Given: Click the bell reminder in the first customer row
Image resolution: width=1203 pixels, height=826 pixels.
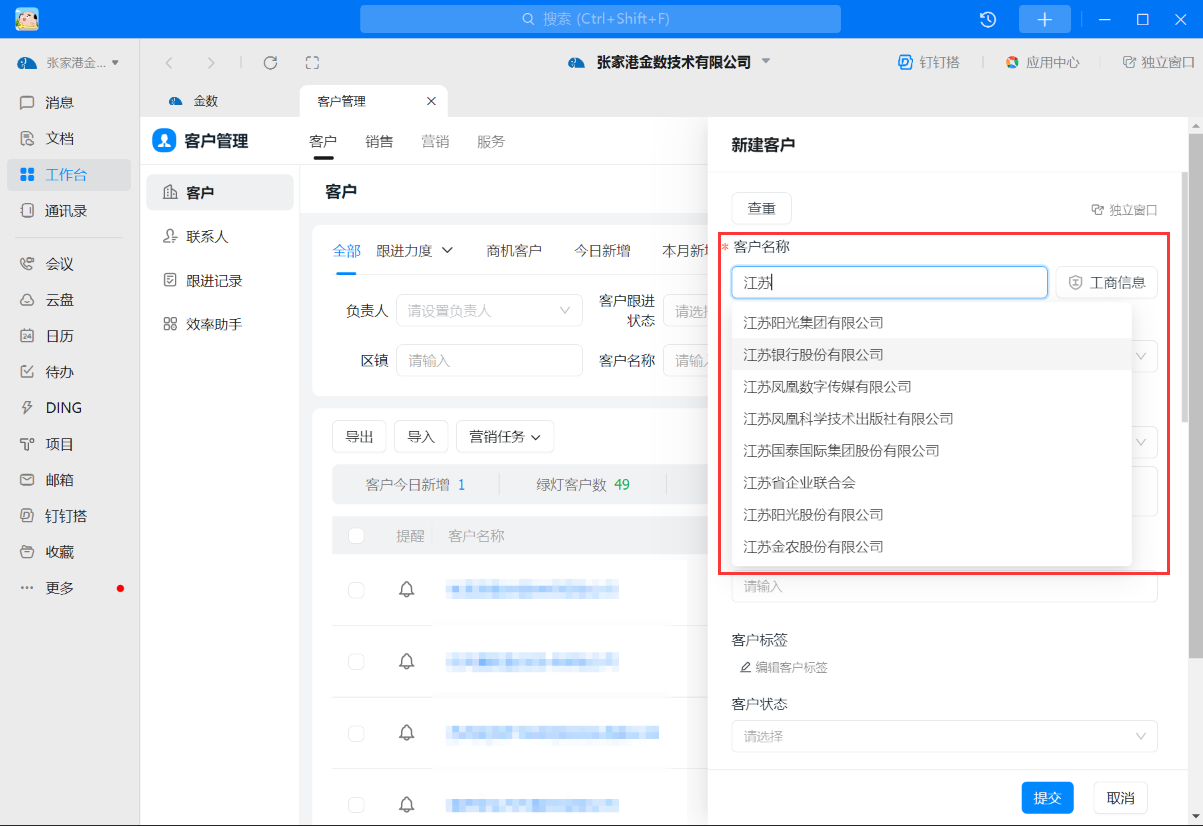Looking at the screenshot, I should [x=406, y=589].
